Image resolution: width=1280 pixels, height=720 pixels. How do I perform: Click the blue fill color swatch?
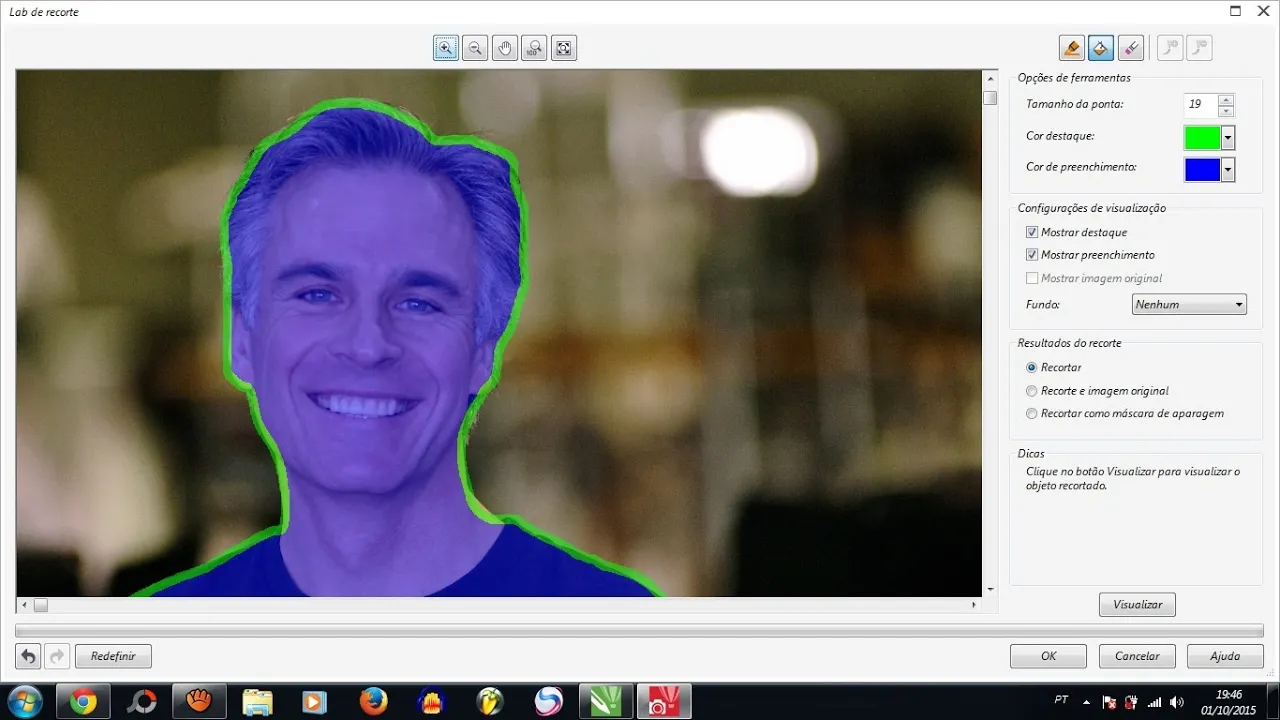click(x=1202, y=170)
